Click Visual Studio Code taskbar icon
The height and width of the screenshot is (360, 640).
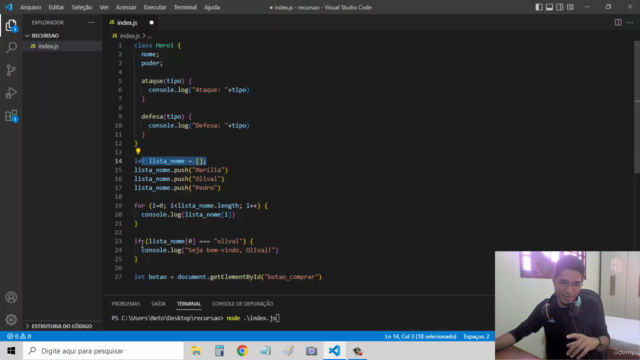(x=334, y=351)
